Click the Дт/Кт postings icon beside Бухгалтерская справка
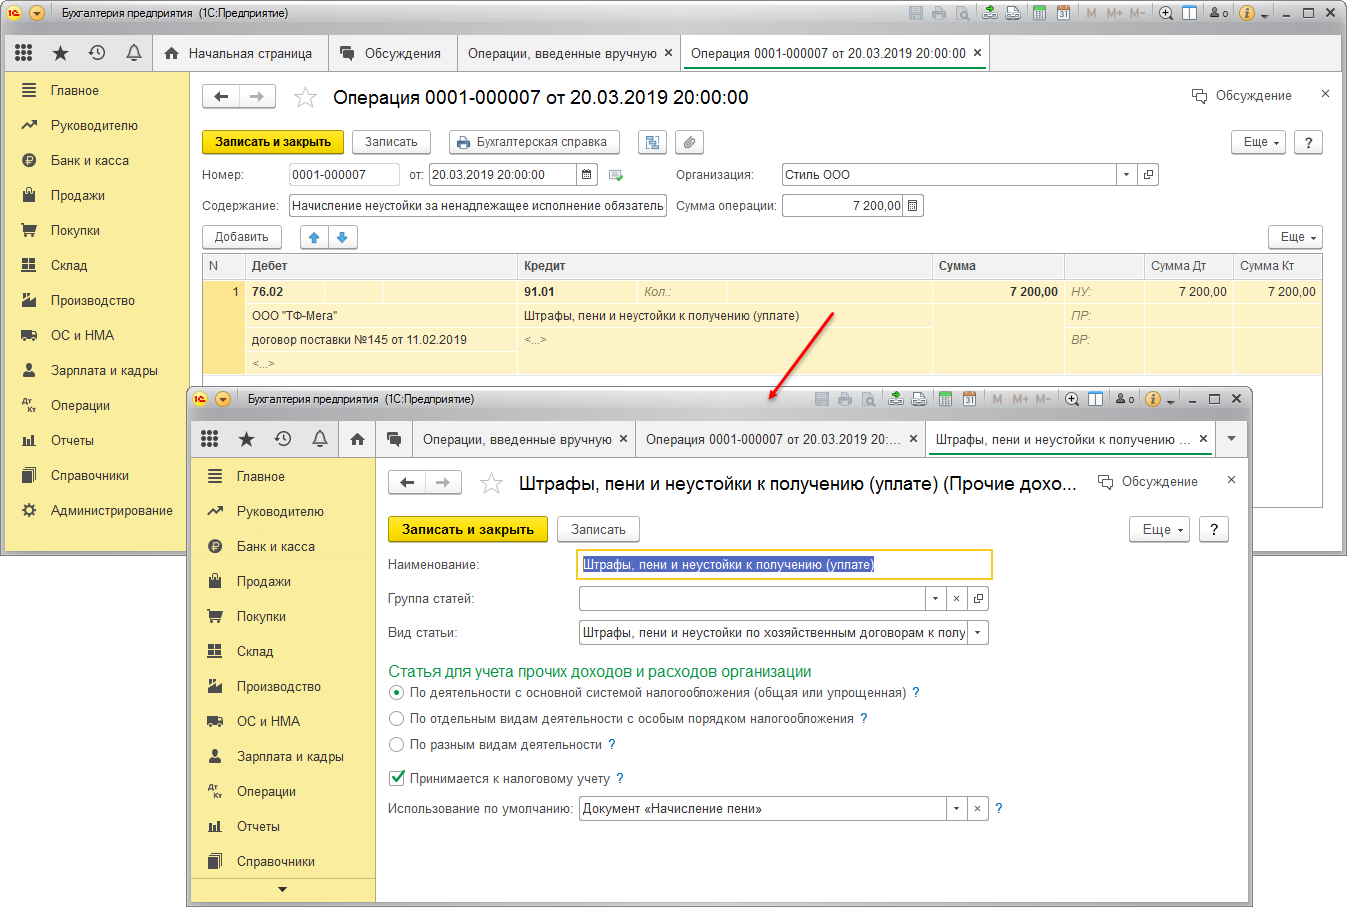The width and height of the screenshot is (1347, 909). [652, 142]
